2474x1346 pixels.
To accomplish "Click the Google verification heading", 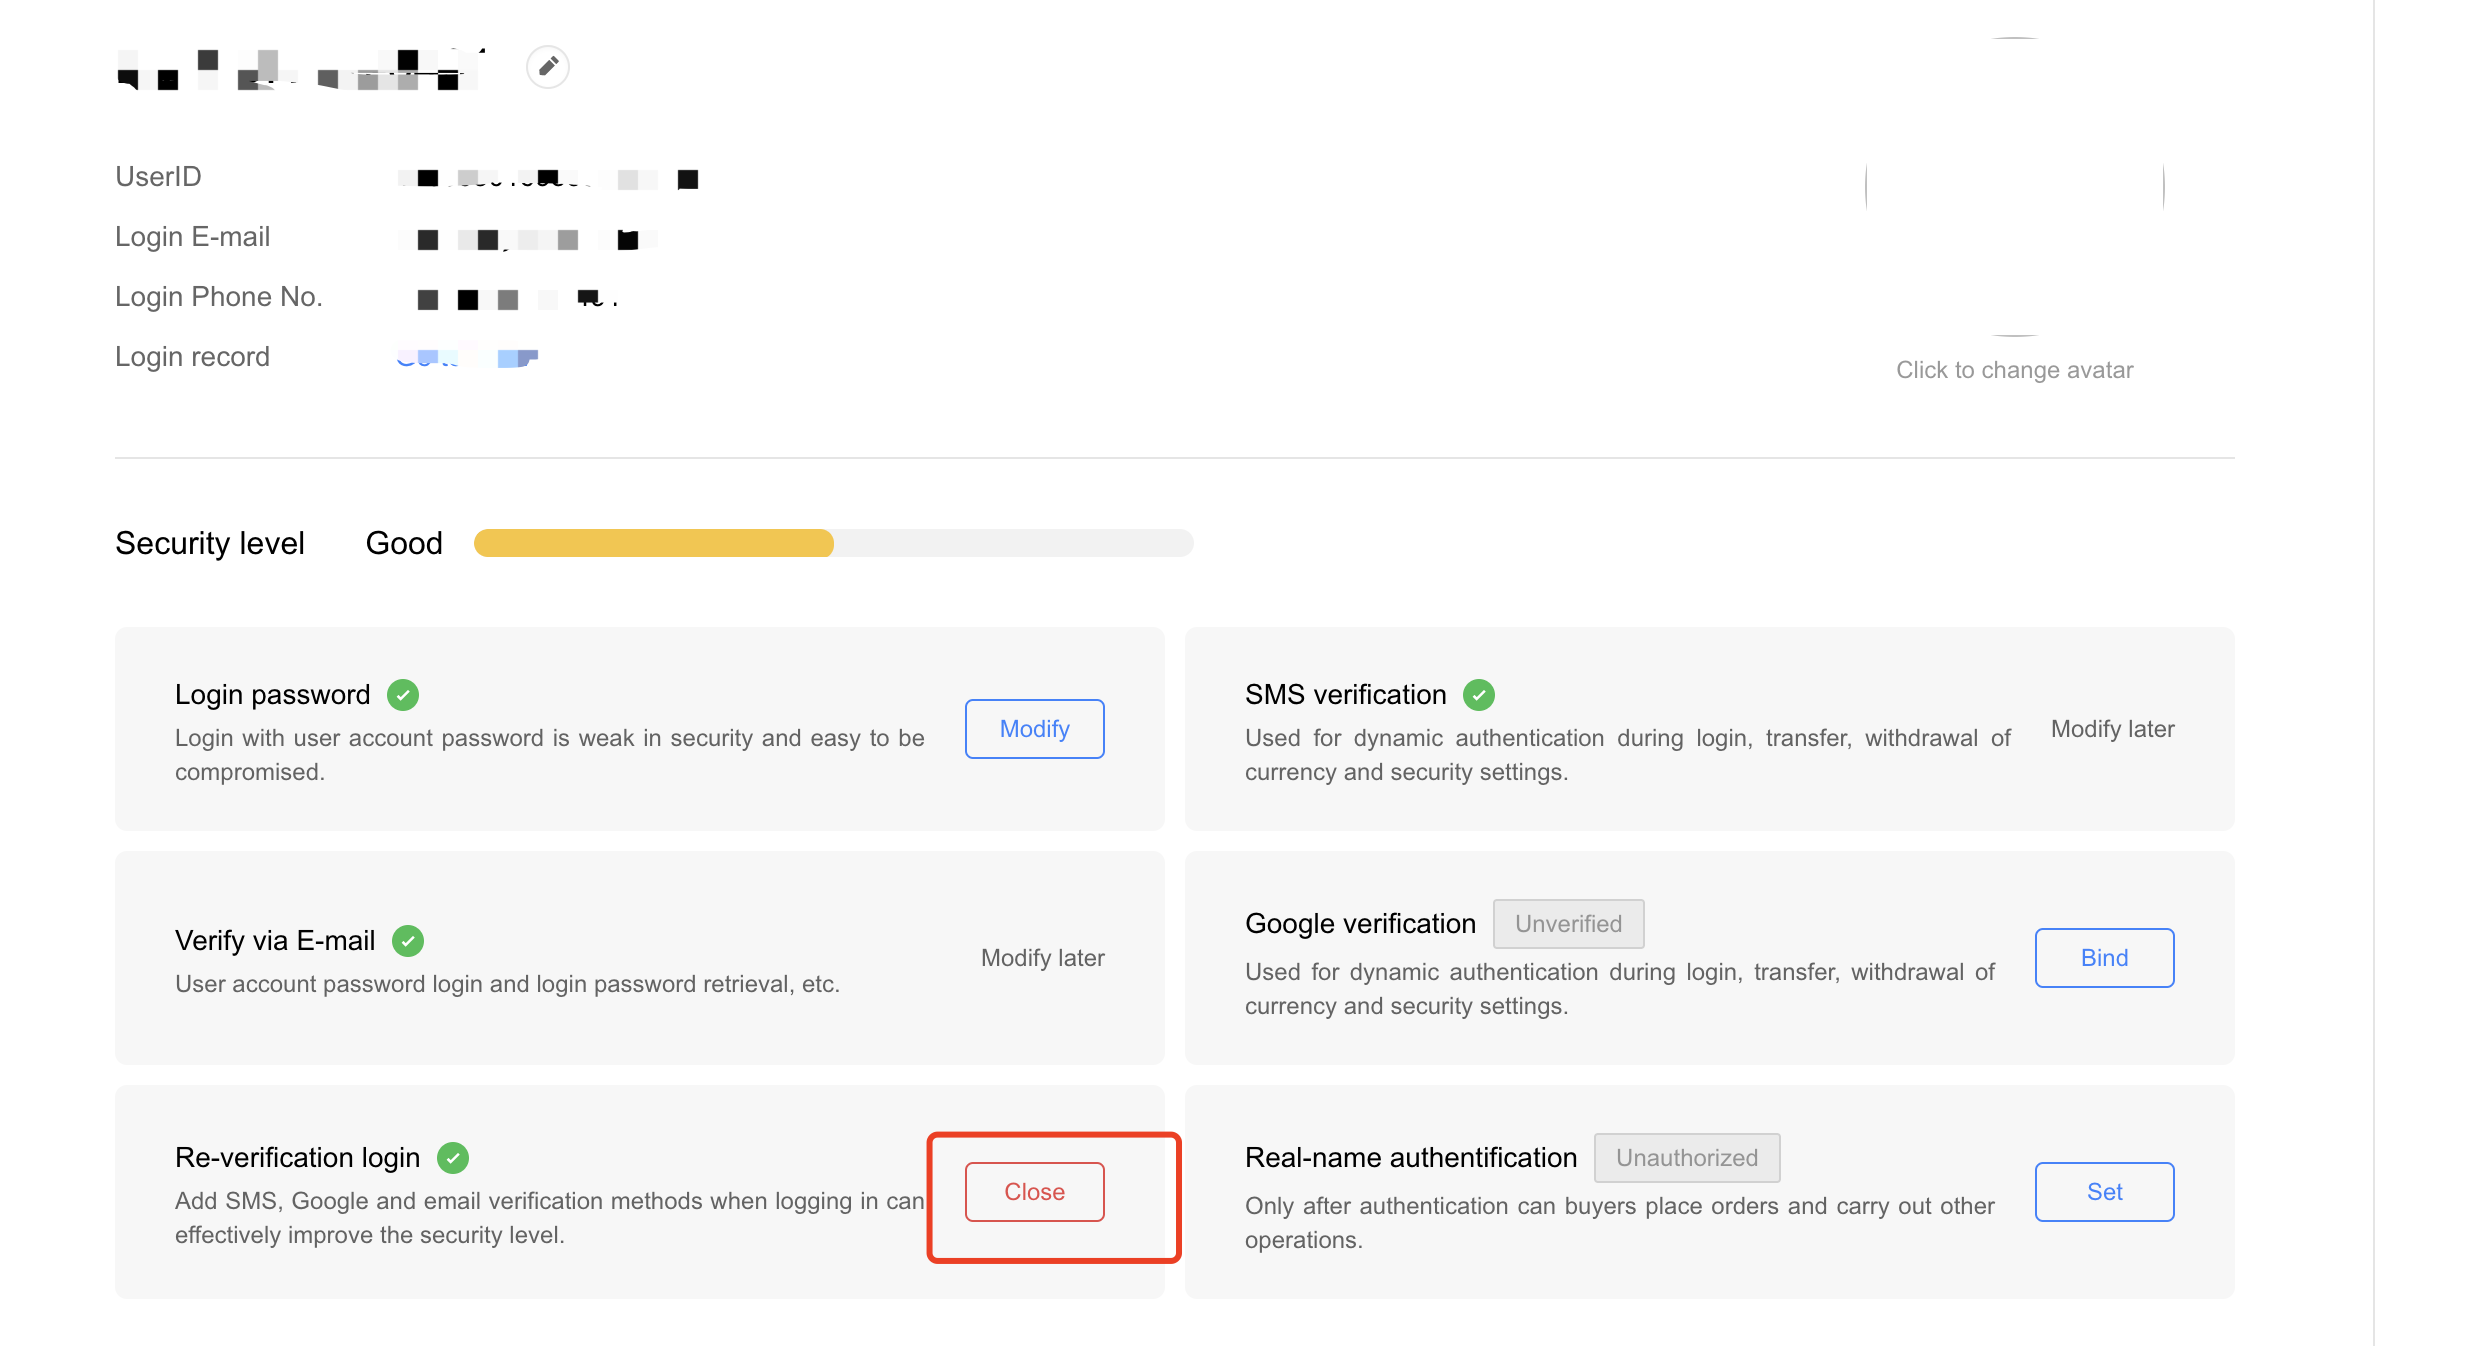I will (1361, 924).
